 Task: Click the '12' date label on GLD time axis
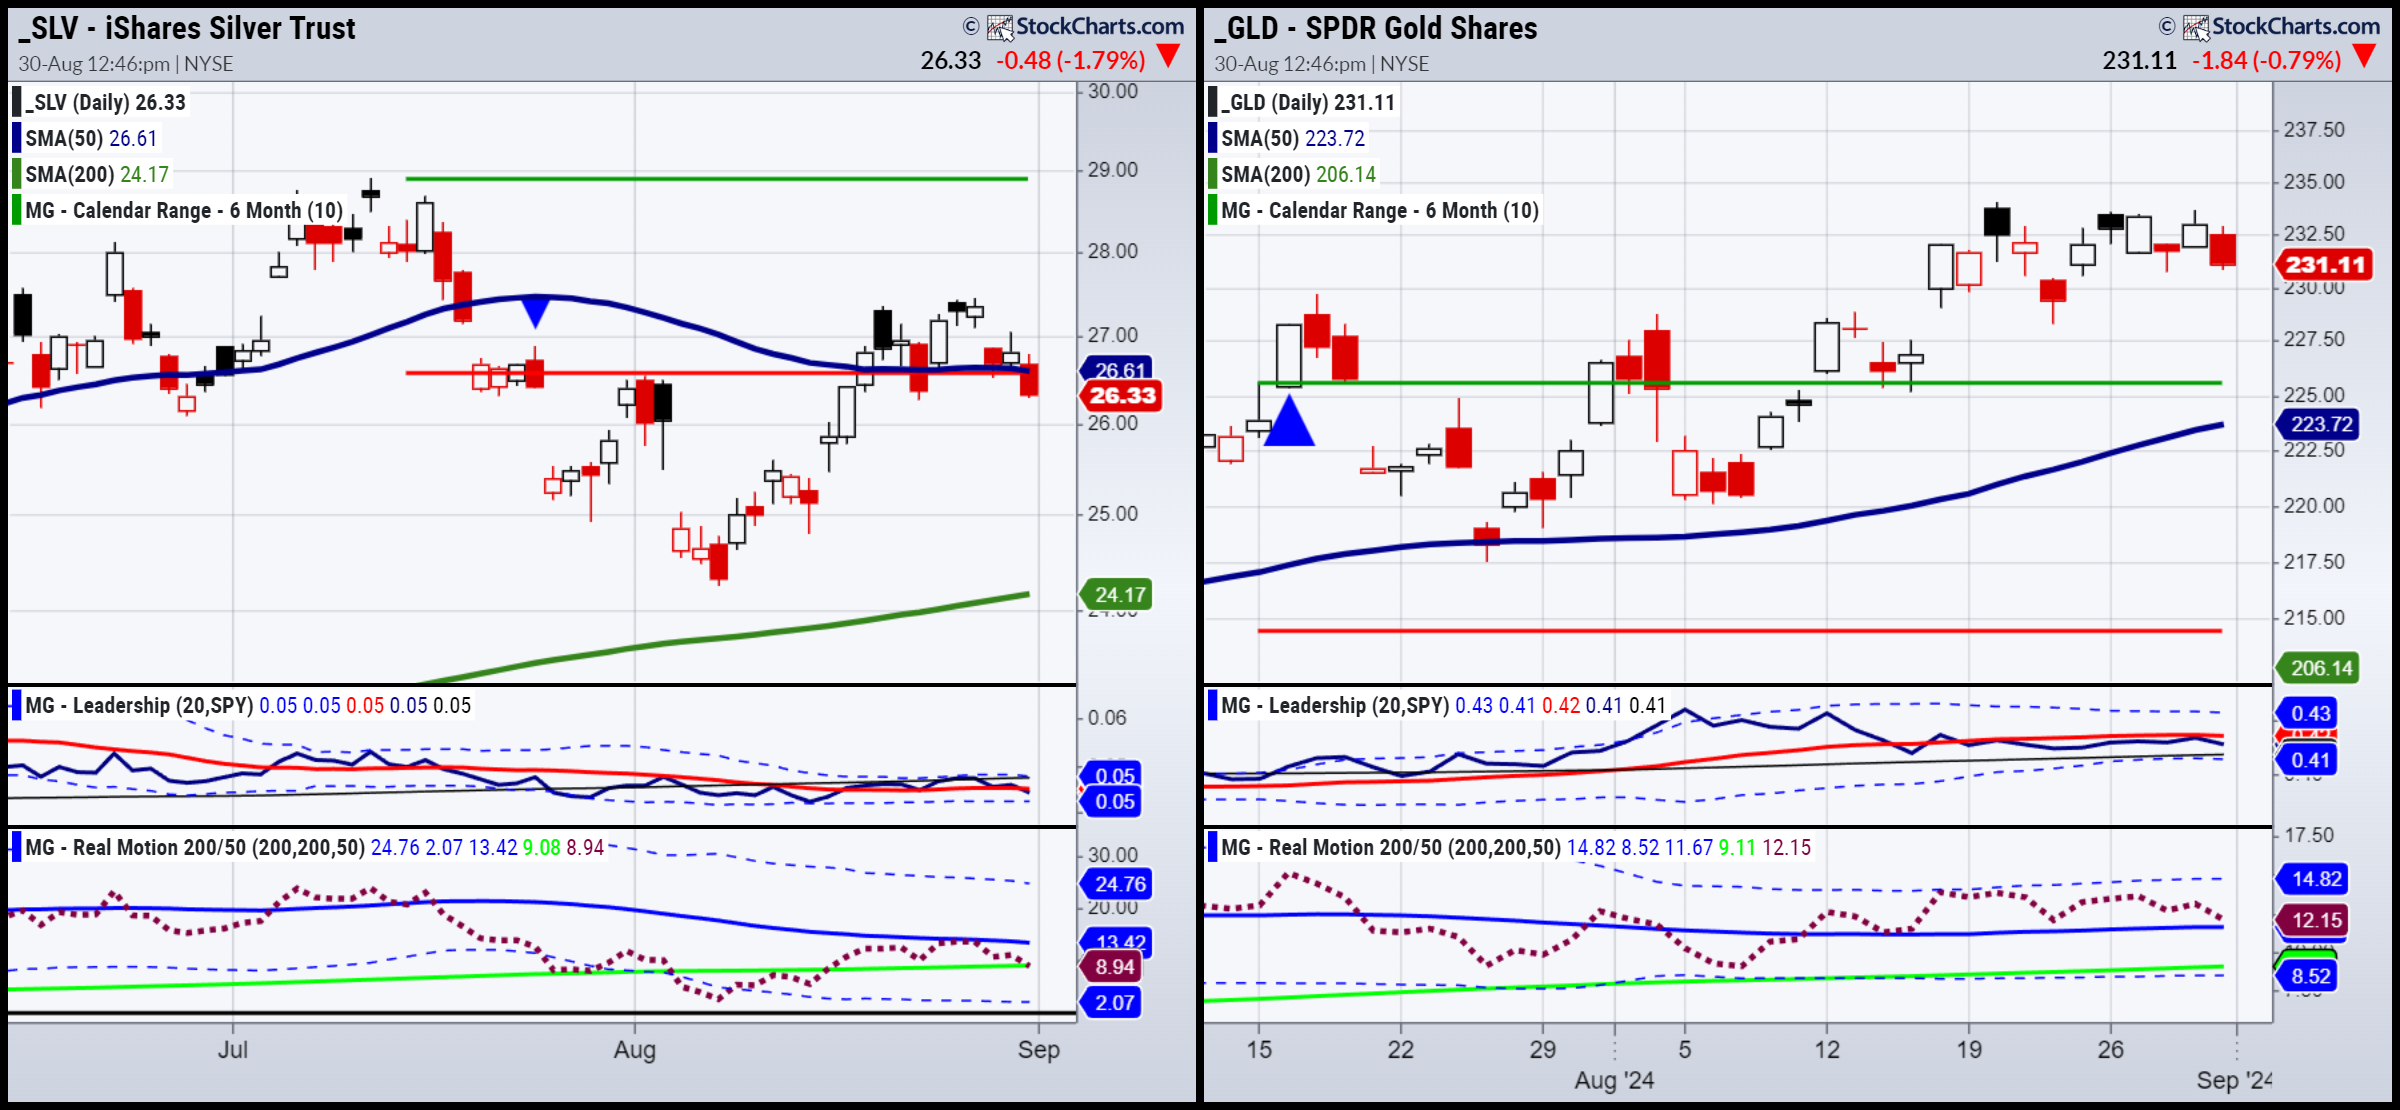point(1827,1050)
